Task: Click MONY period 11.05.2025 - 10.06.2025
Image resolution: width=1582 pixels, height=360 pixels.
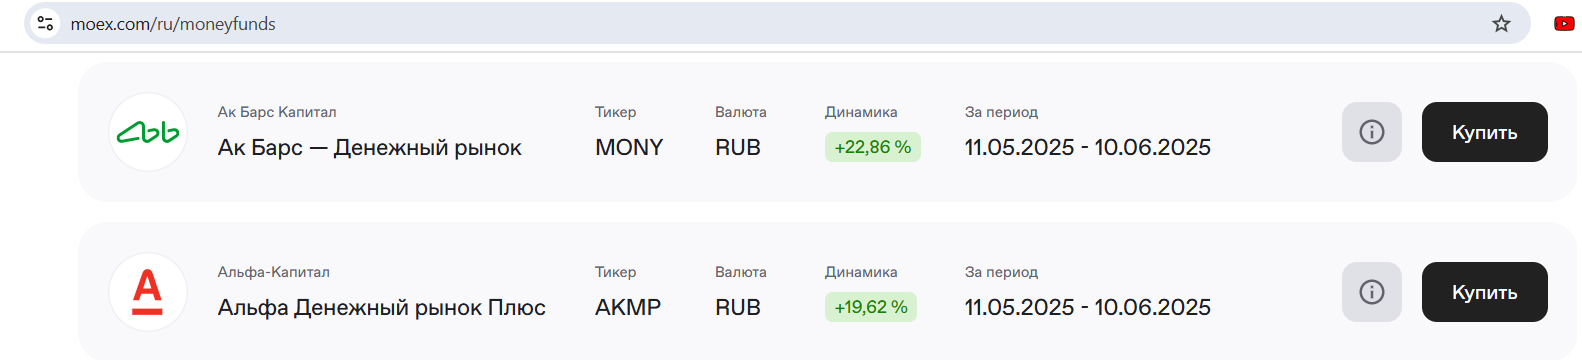Action: click(1088, 148)
